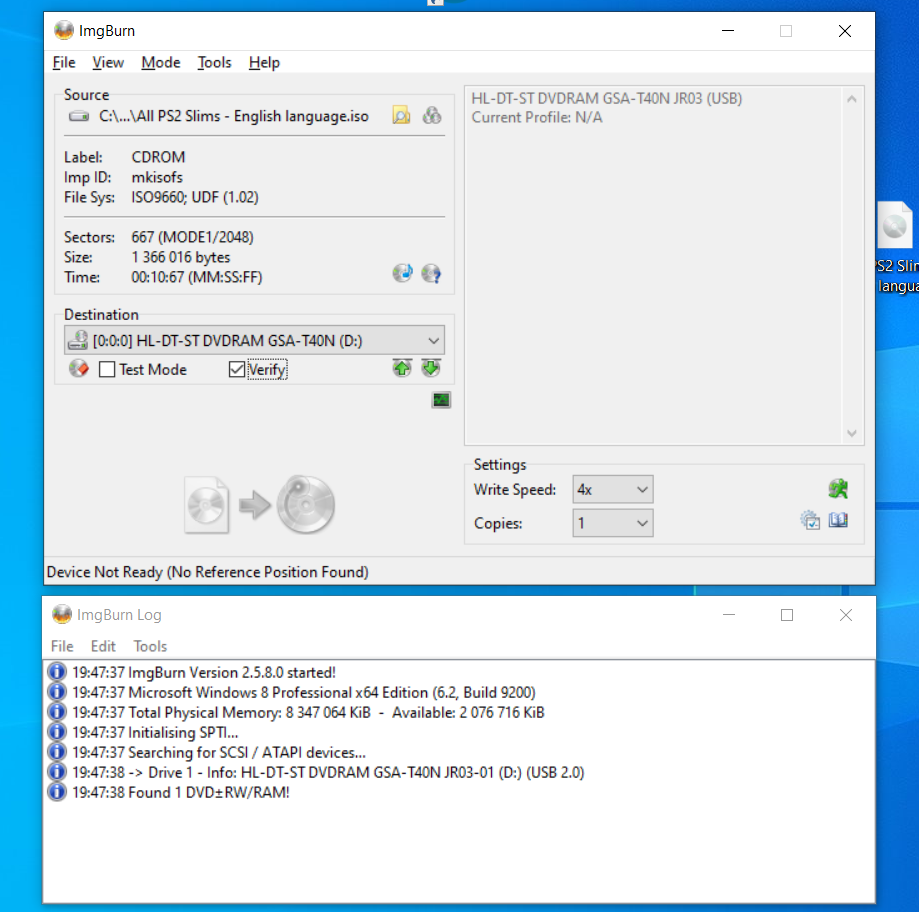Click the ImgBurn title bar app icon

tap(63, 30)
